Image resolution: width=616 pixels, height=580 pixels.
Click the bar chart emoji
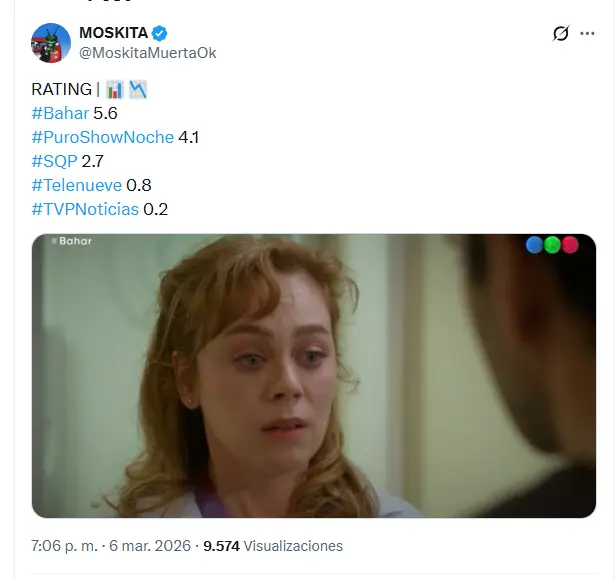[115, 89]
